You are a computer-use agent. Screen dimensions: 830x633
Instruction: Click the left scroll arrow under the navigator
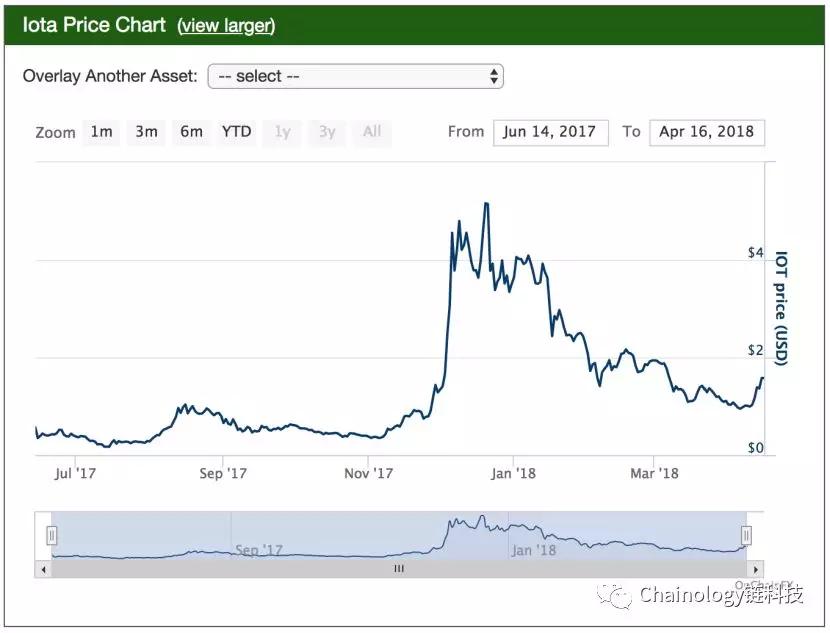click(x=42, y=568)
